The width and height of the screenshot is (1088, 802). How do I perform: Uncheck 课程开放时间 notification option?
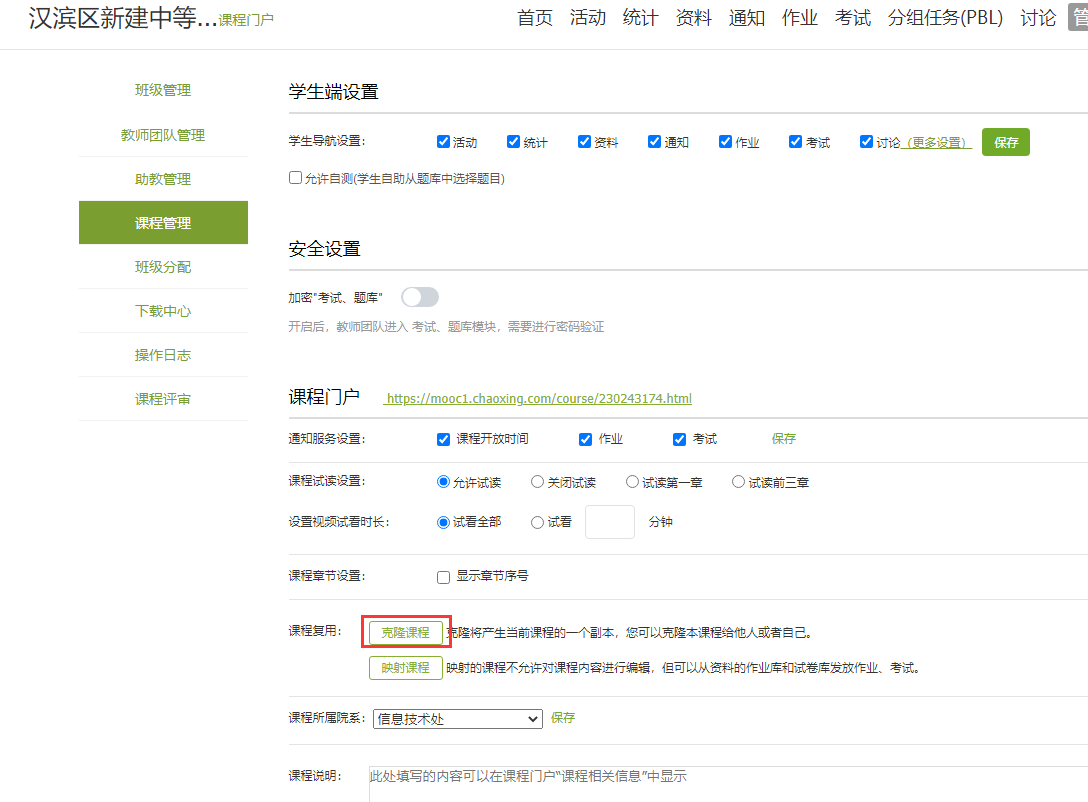[443, 439]
